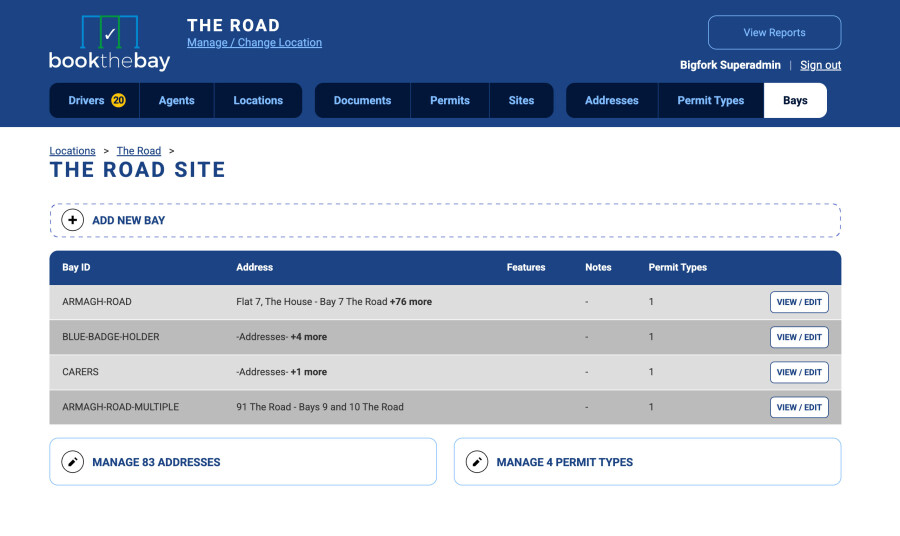This screenshot has width=900, height=536.
Task: Open the Drivers tab
Action: [x=95, y=100]
